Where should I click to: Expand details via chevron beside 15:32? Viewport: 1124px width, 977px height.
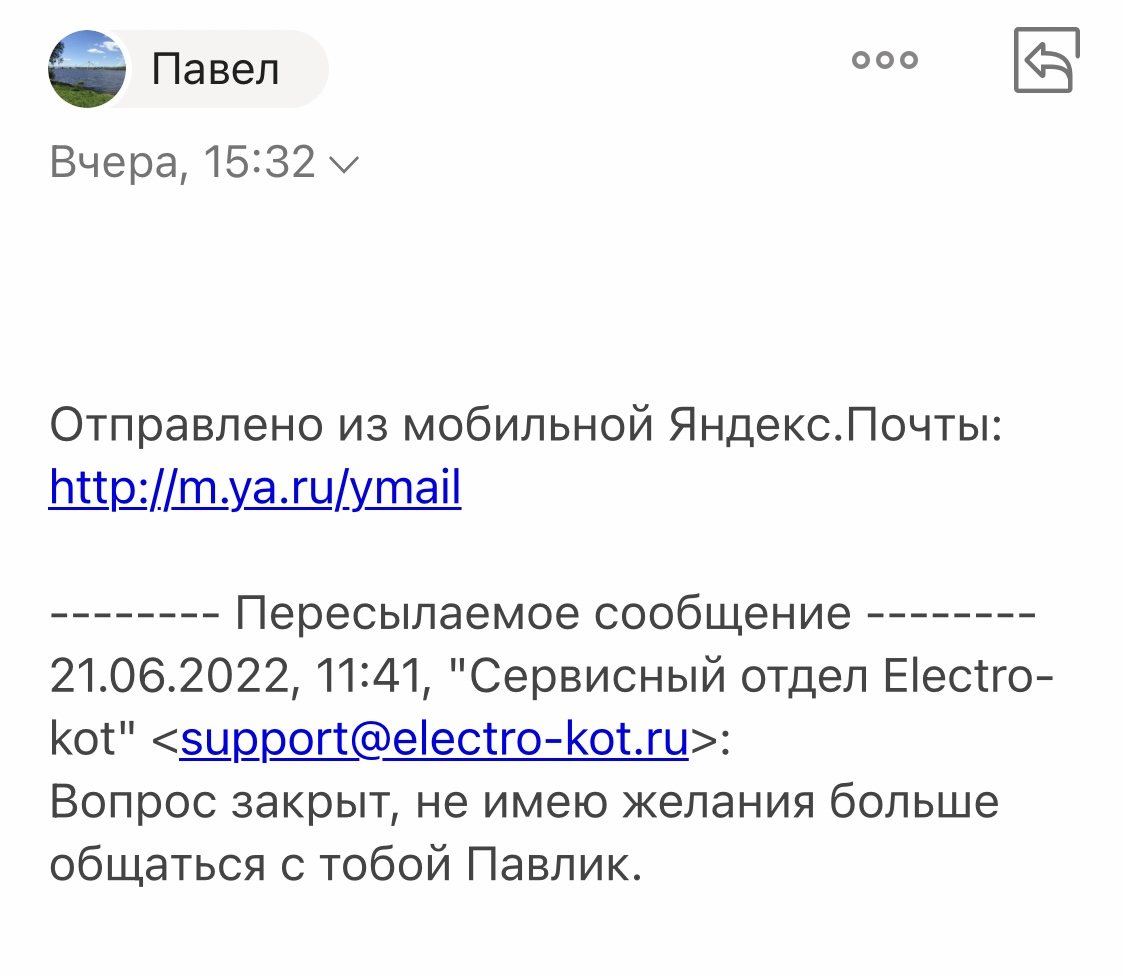pos(343,165)
